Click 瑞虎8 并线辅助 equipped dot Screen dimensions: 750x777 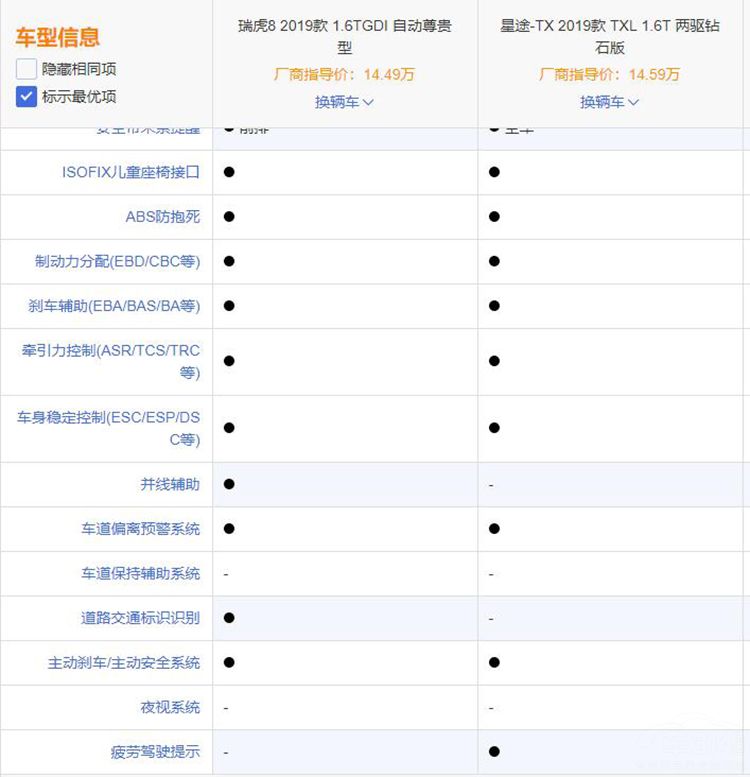(x=229, y=484)
